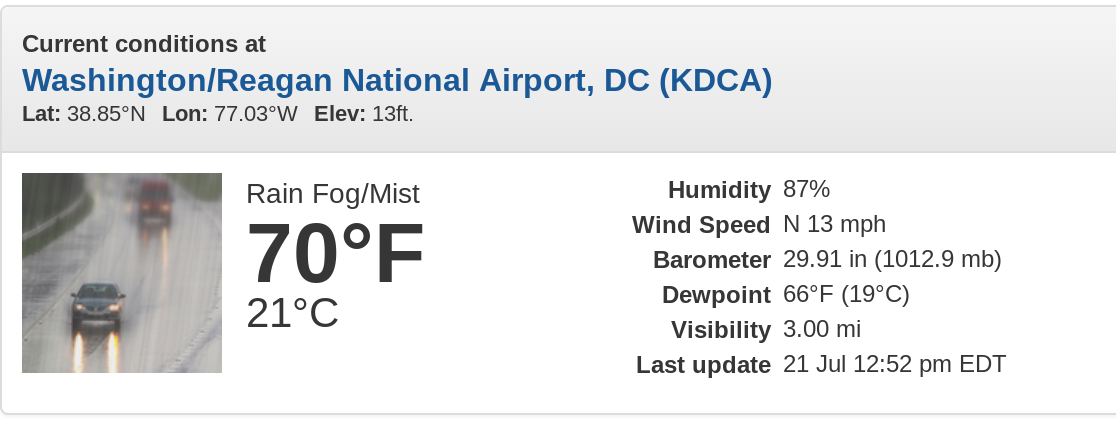Select the 21 Jul 12:52 pm EDT timestamp
The image size is (1116, 424).
pos(895,364)
